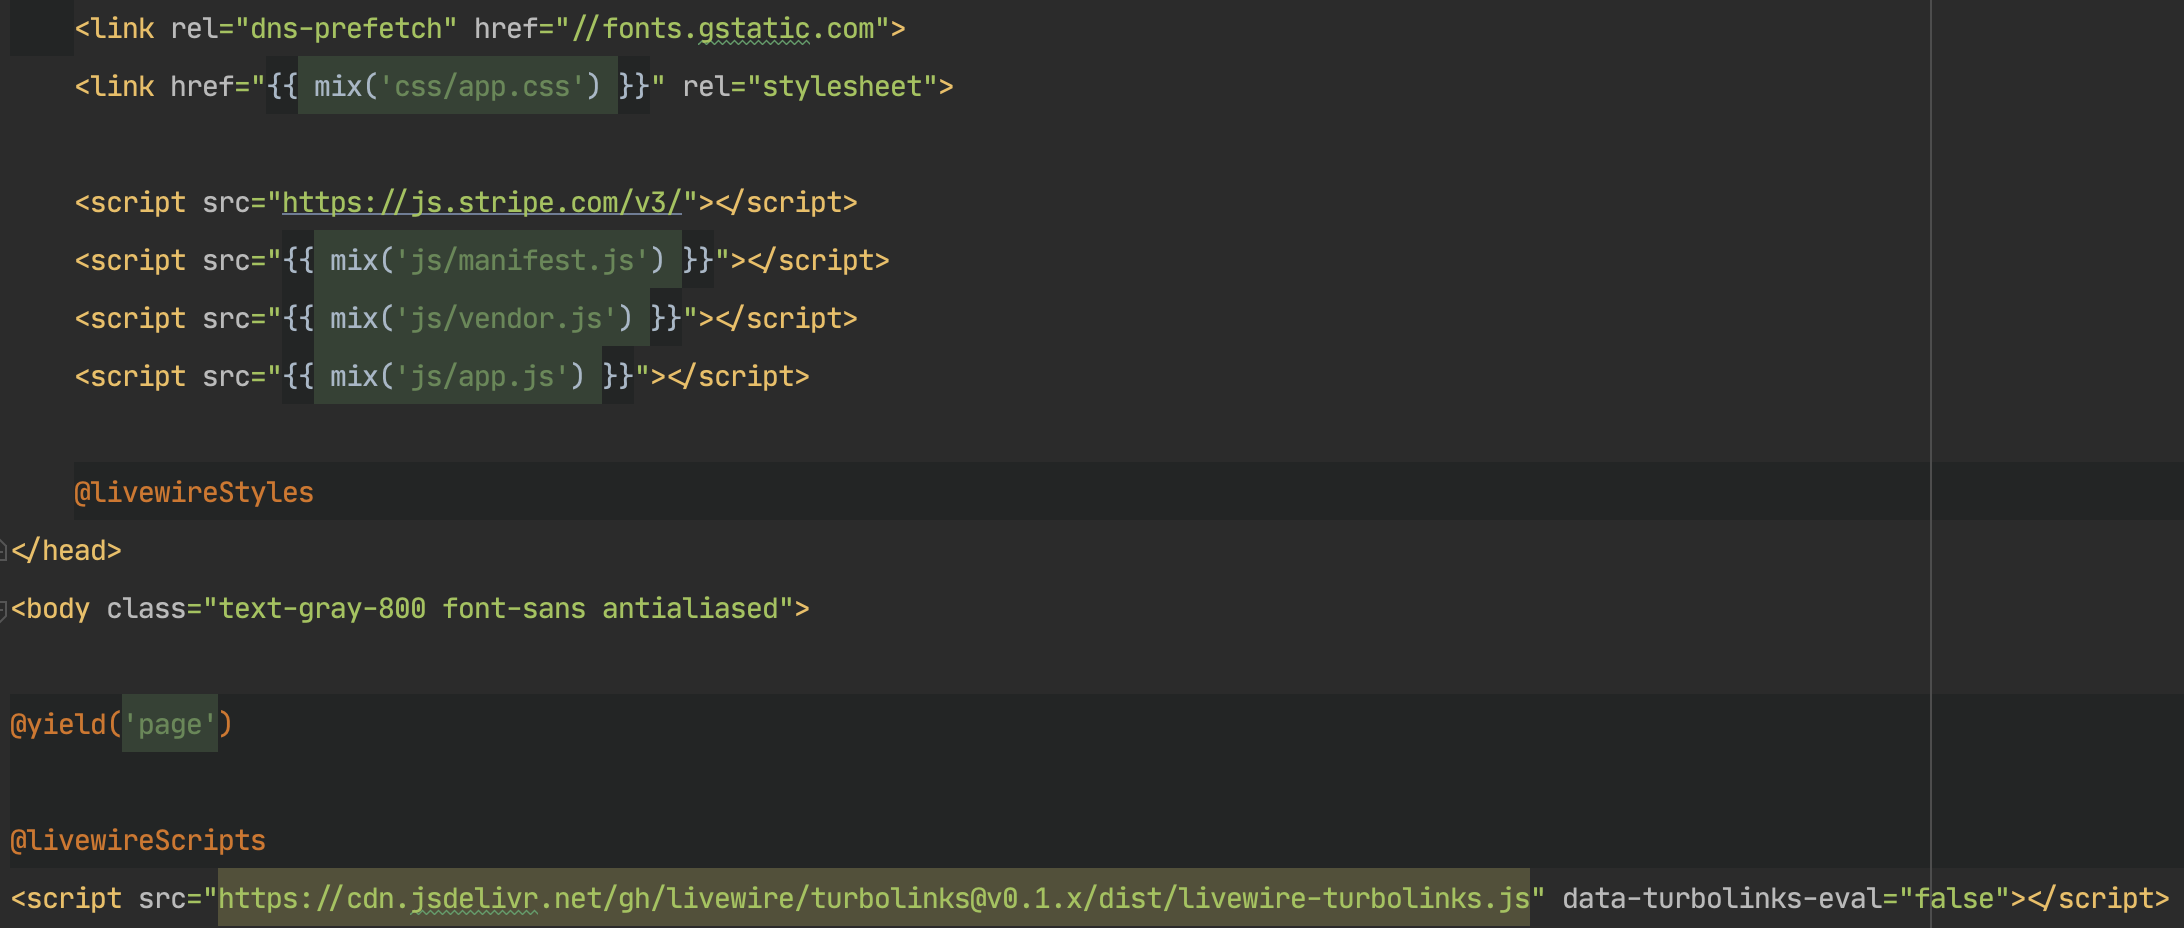Click the 'page' string inside @yield
The width and height of the screenshot is (2184, 928).
point(172,724)
